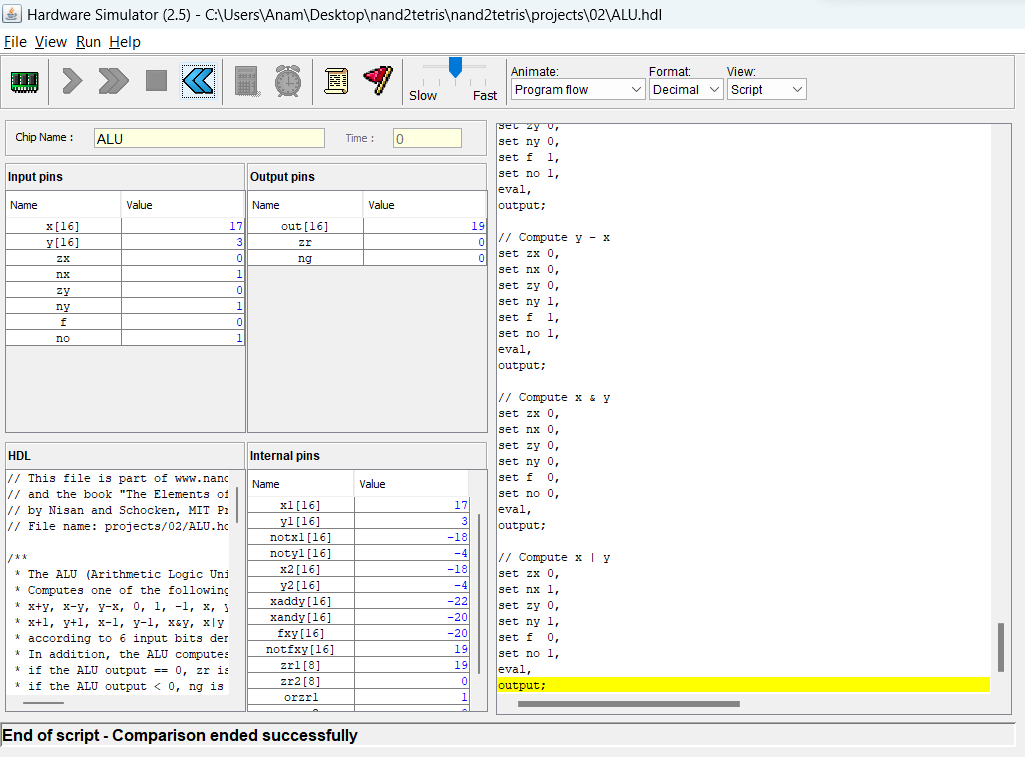This screenshot has height=757, width=1025.
Task: Click the Load Chip icon
Action: (x=24, y=81)
